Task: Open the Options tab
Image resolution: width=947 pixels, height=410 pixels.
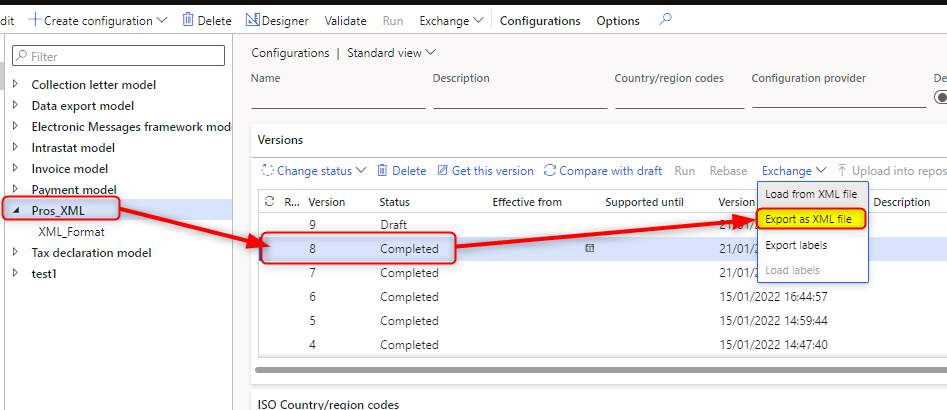Action: (618, 20)
